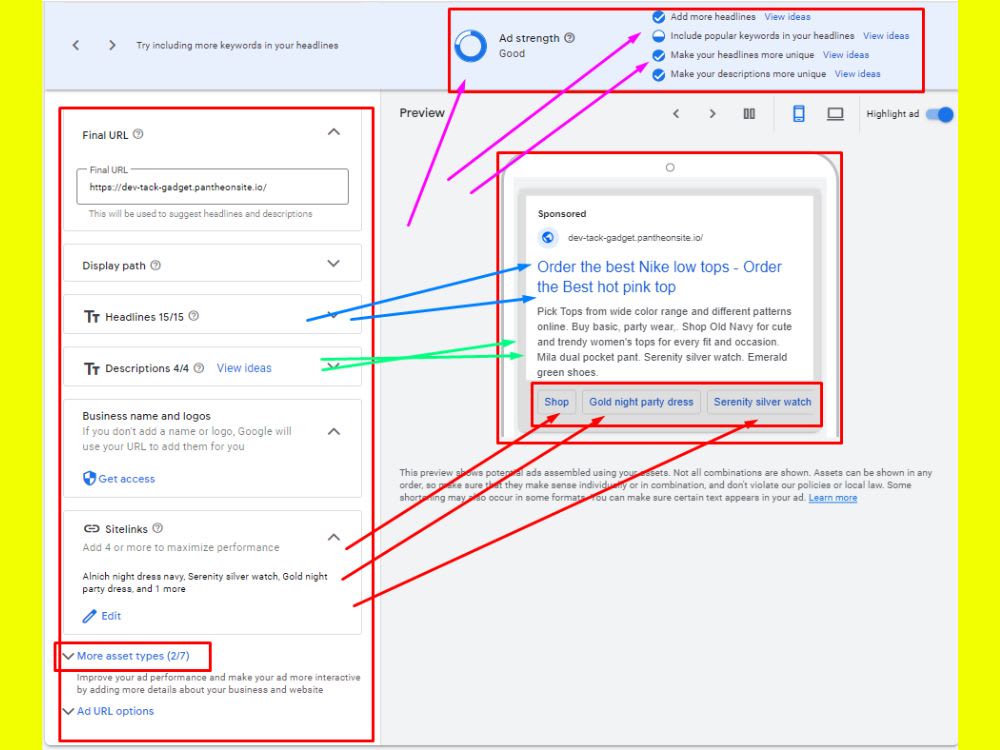Viewport: 1000px width, 750px height.
Task: Click the Ad strength help icon
Action: click(570, 38)
